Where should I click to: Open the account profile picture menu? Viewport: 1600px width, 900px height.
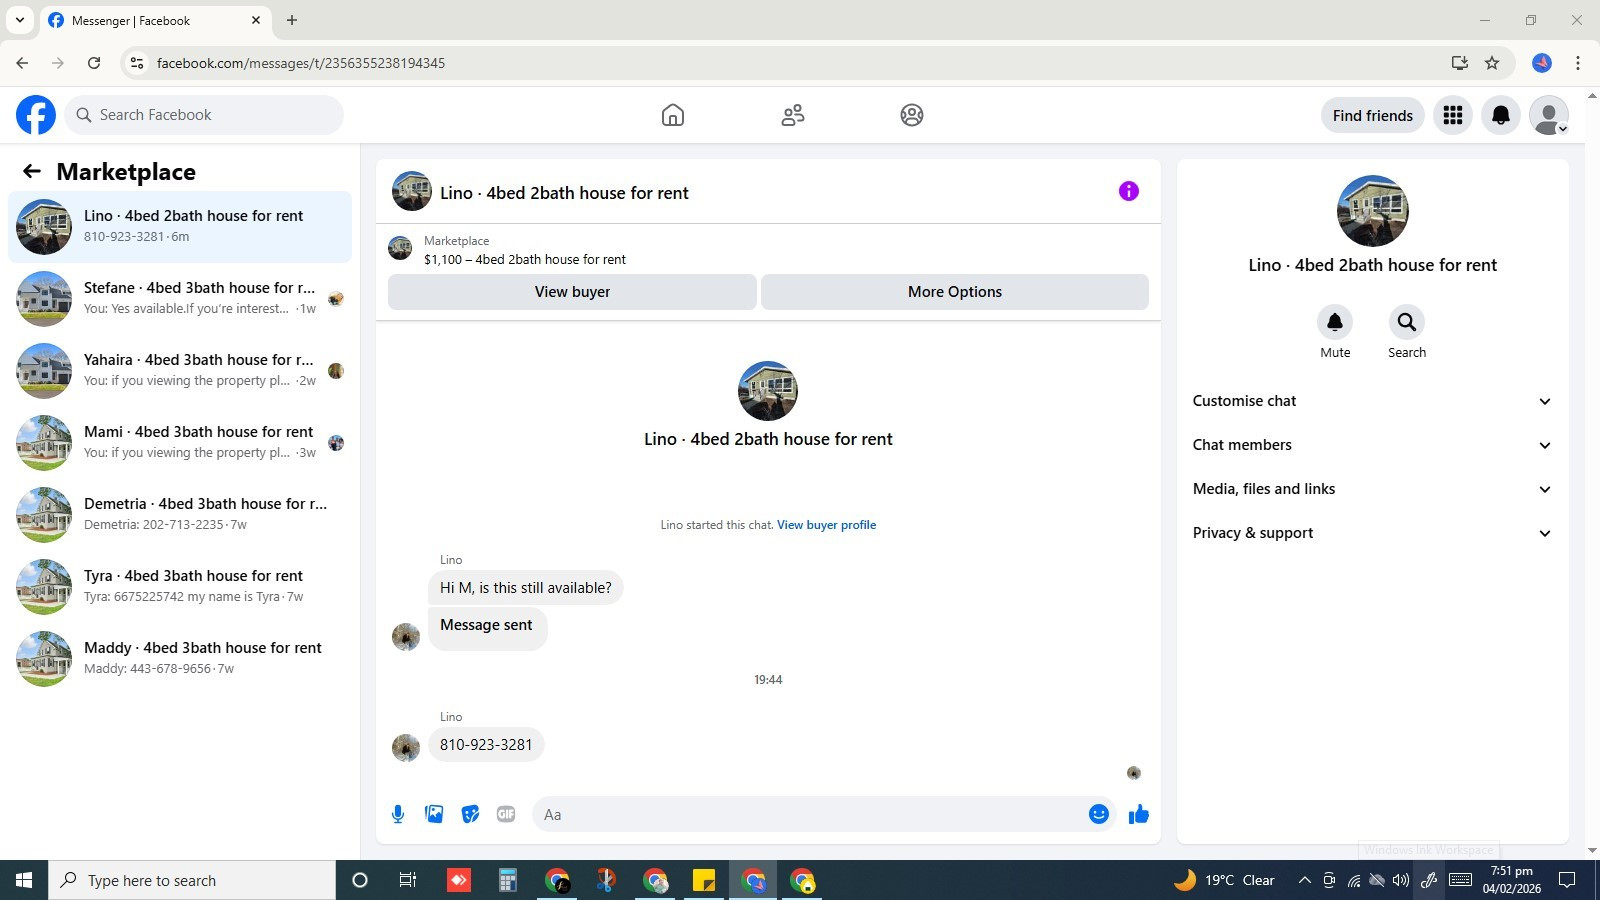(1549, 115)
